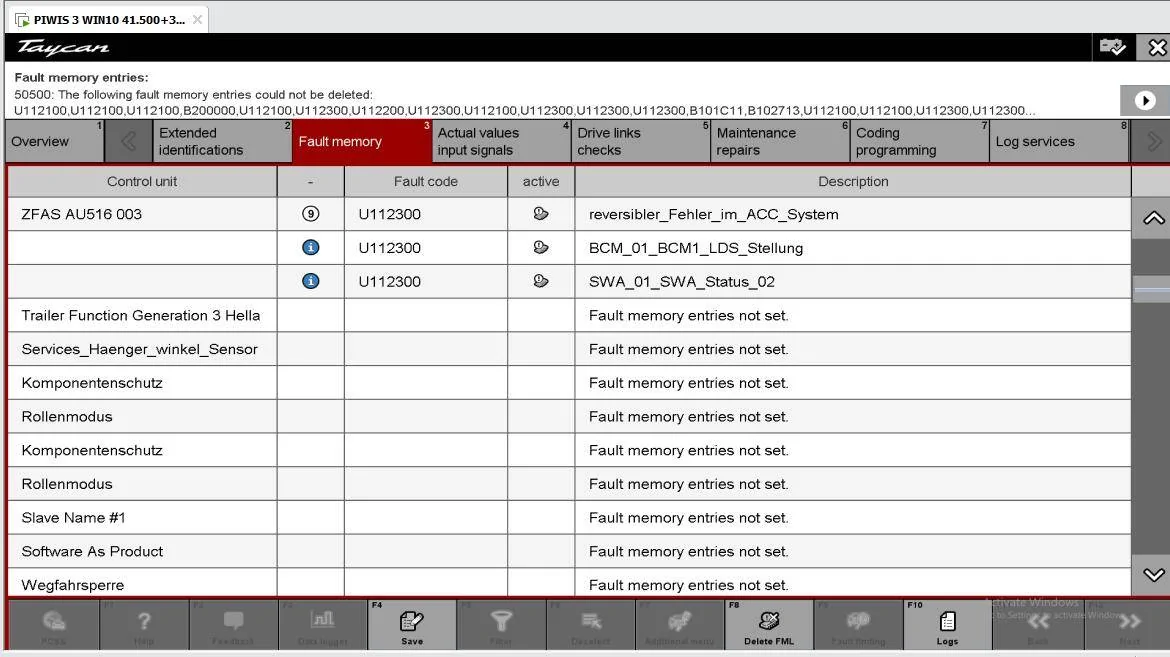The width and height of the screenshot is (1170, 657).
Task: Click the scroll up chevron on table
Action: (x=1153, y=218)
